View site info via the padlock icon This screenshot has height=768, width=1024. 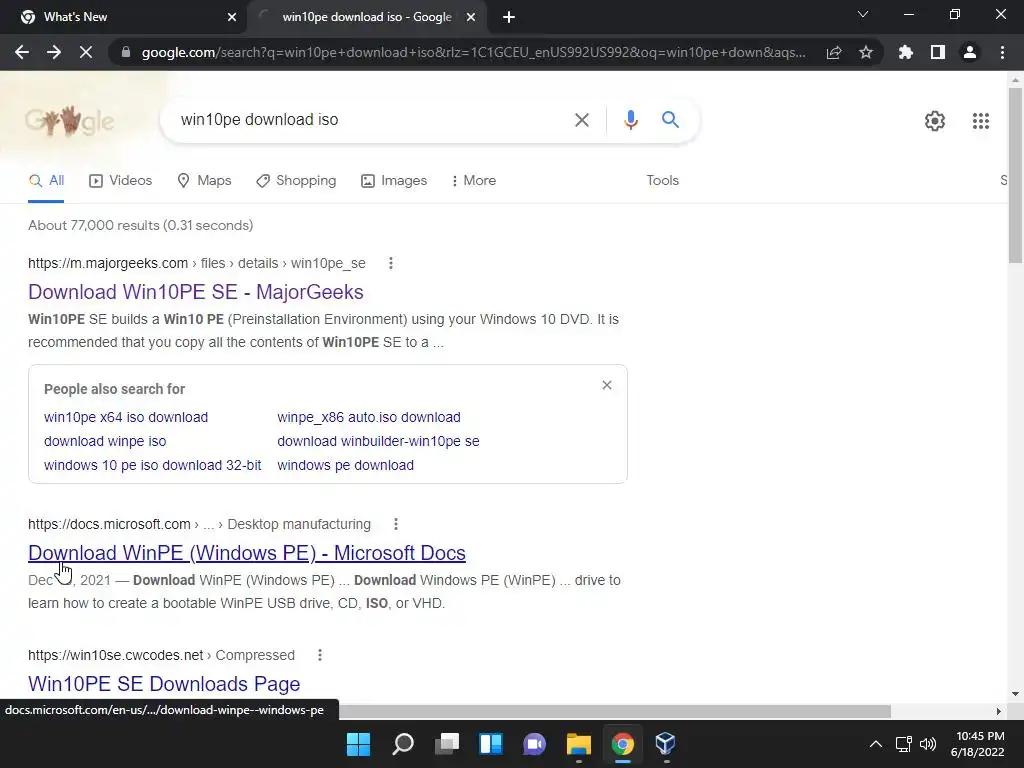coord(125,52)
